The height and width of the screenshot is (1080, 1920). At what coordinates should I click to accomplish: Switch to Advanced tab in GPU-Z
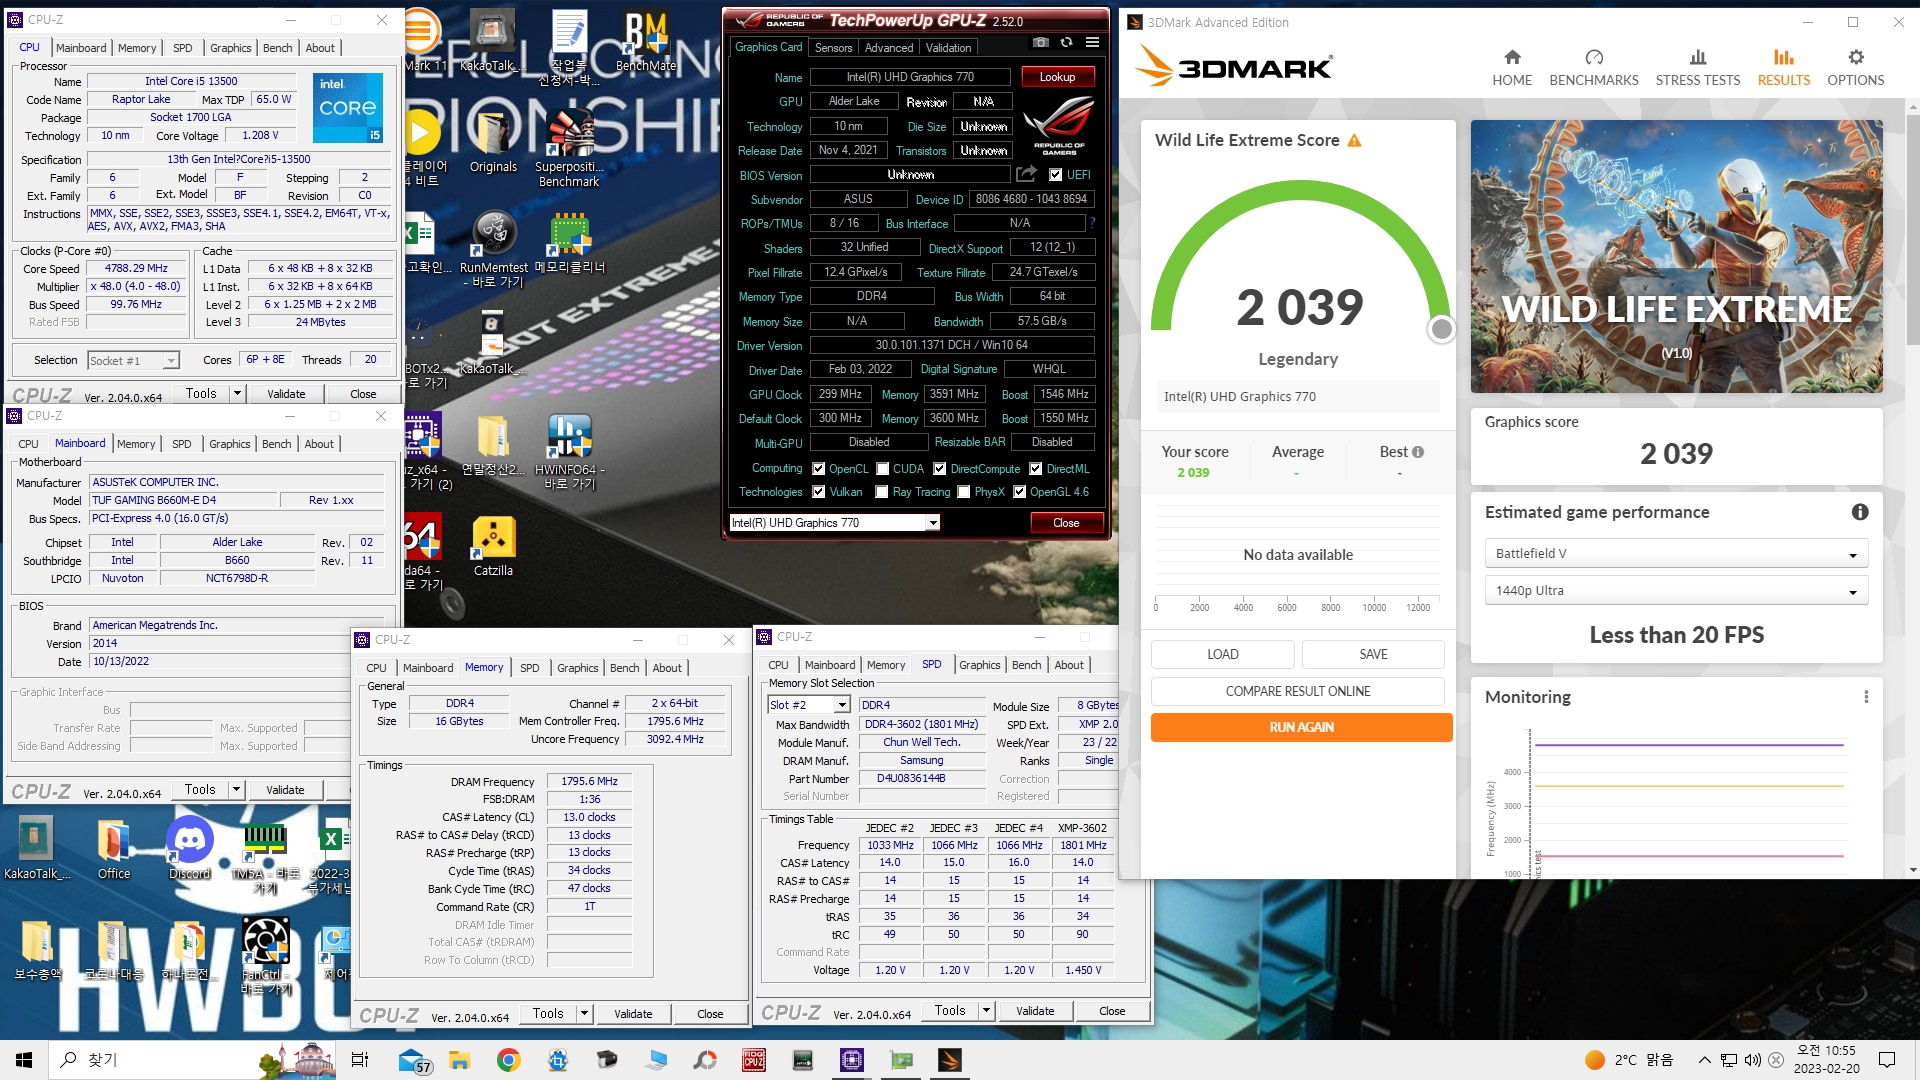[889, 48]
